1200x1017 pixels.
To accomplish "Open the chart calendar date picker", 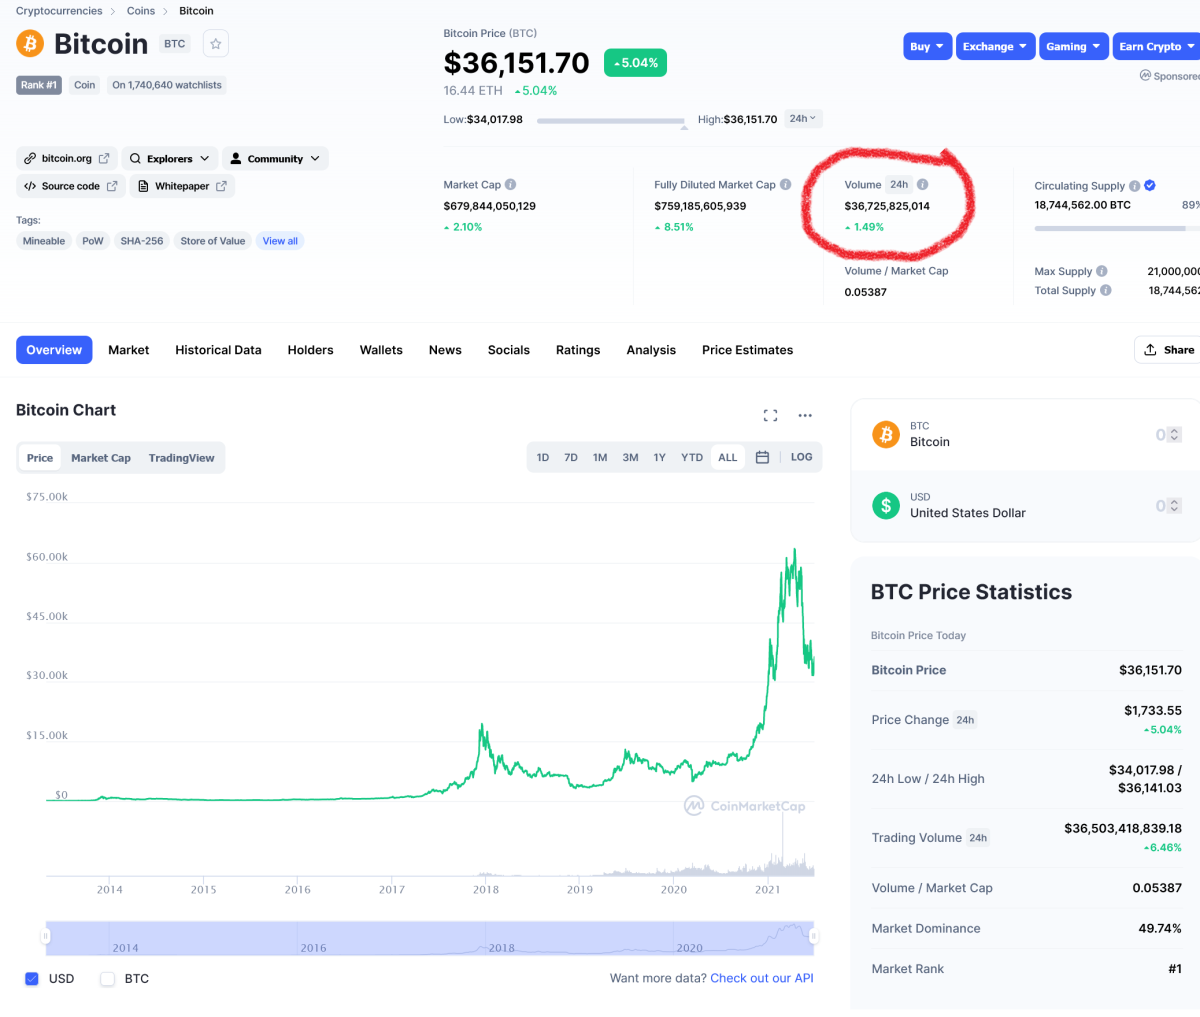I will (x=762, y=457).
